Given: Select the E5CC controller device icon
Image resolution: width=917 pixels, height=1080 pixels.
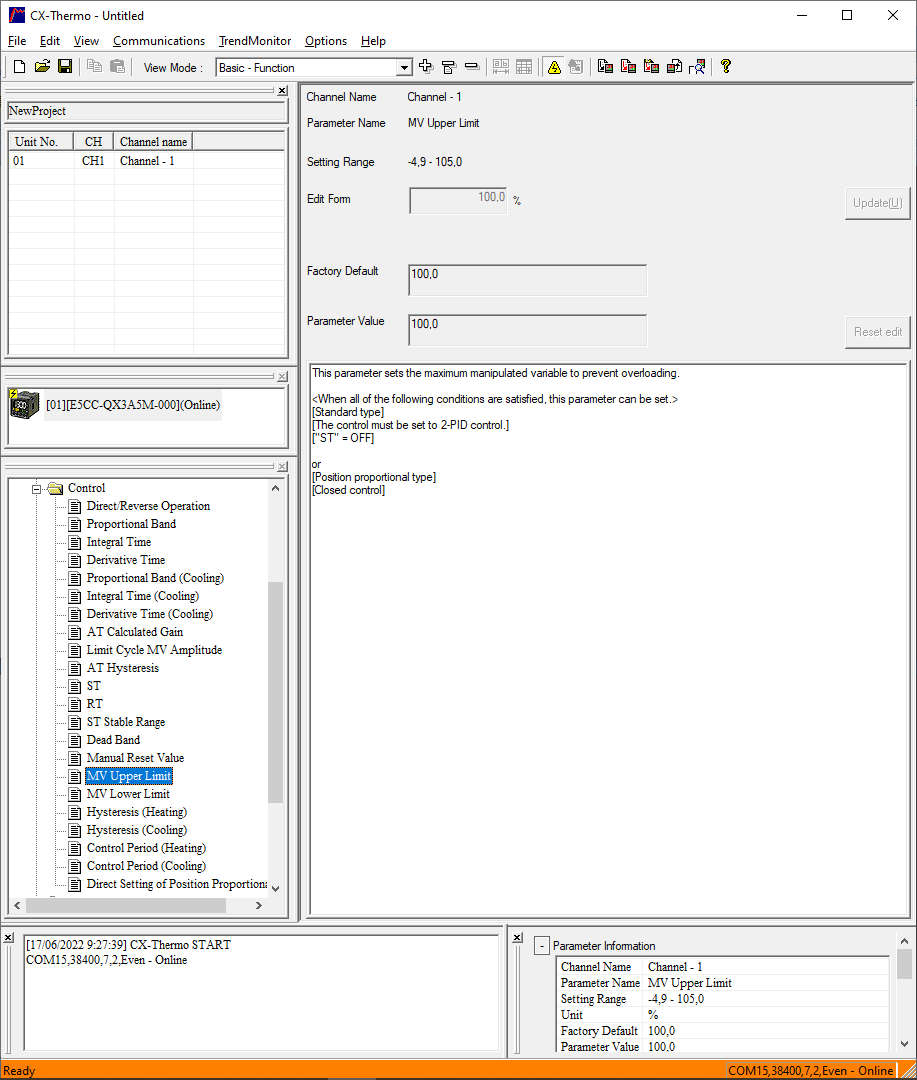Looking at the screenshot, I should pos(24,404).
